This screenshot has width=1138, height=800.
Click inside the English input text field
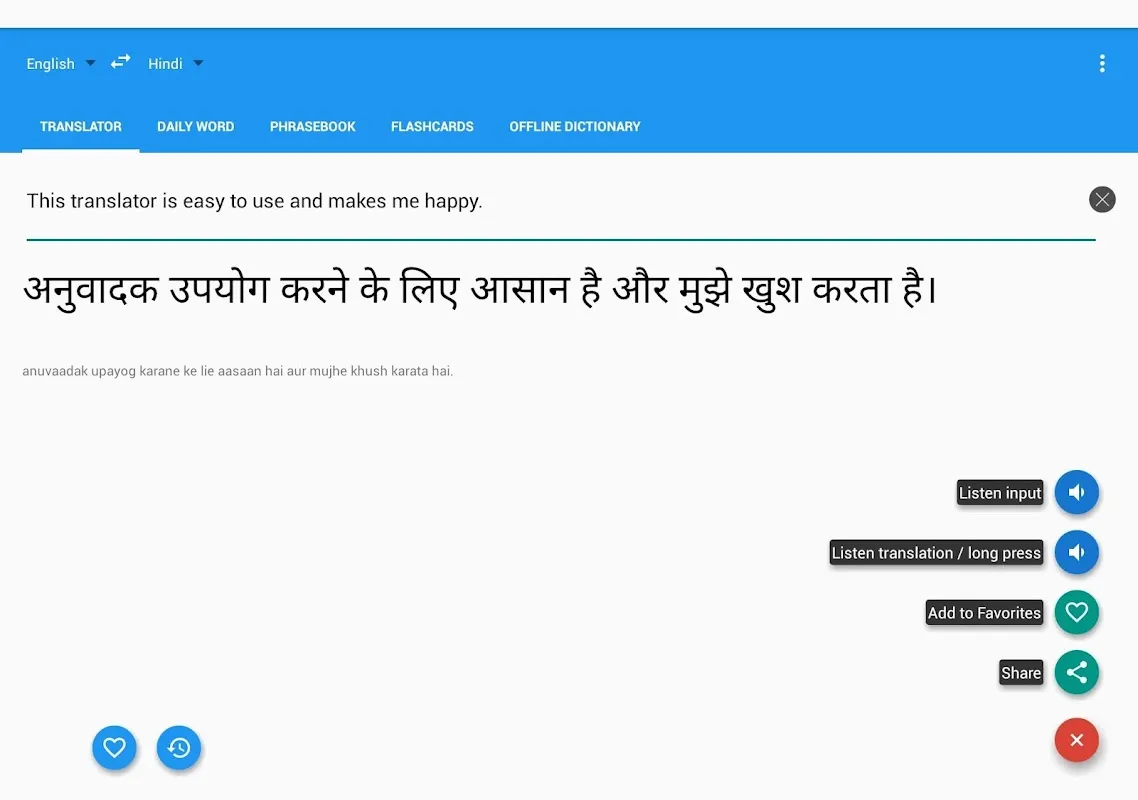coord(400,200)
